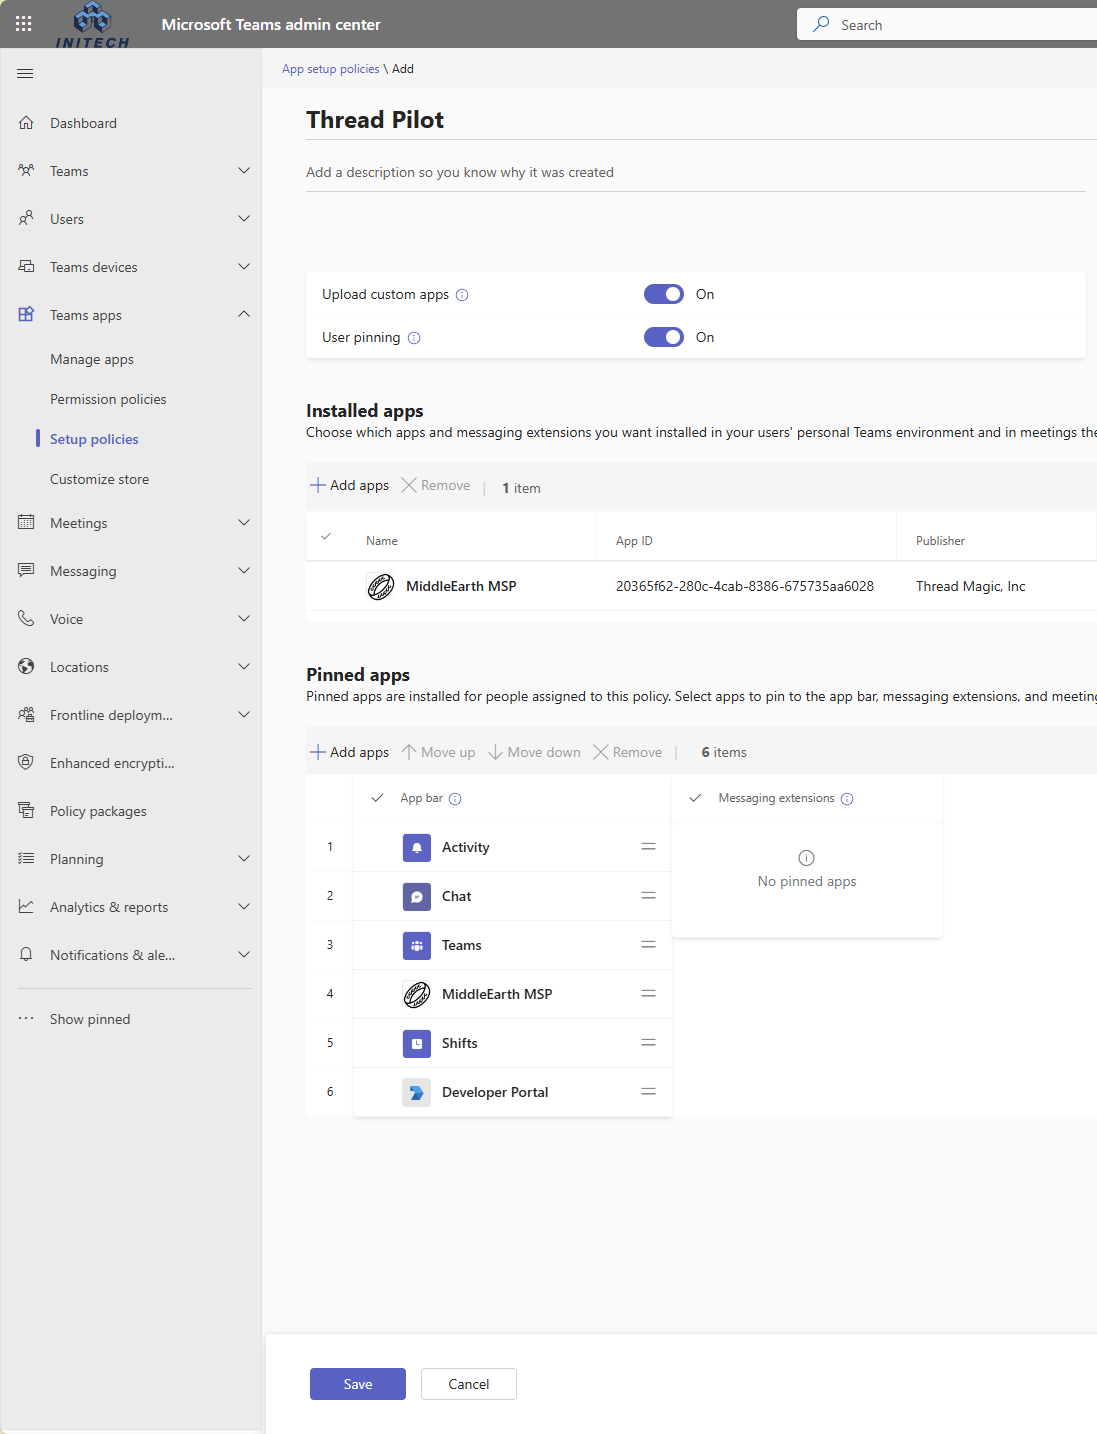Open Manage apps page
Viewport: 1097px width, 1434px height.
click(92, 360)
